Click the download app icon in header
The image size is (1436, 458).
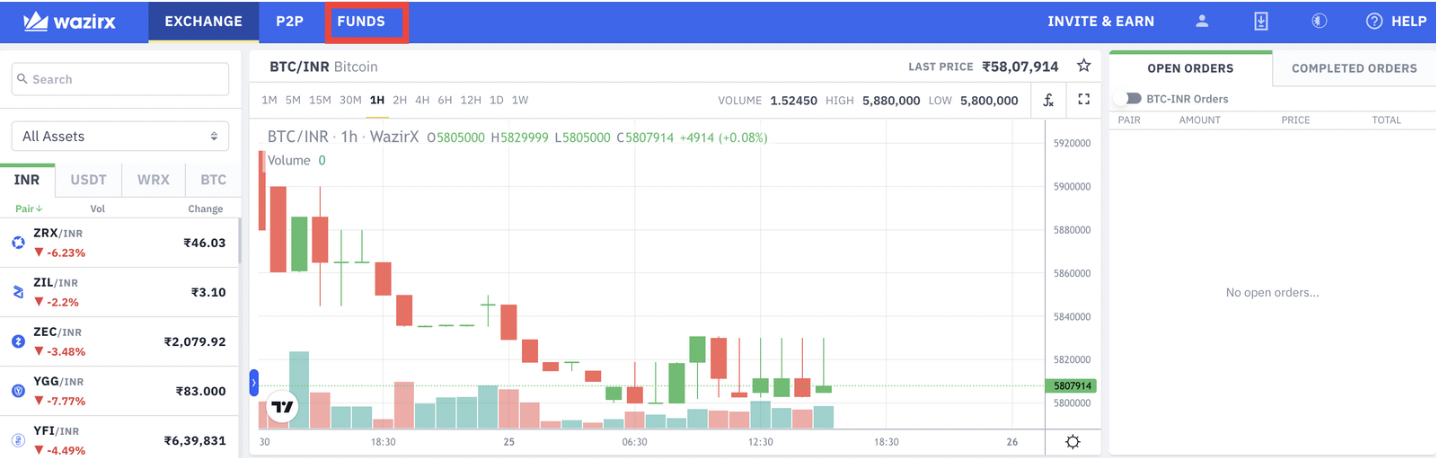1261,21
